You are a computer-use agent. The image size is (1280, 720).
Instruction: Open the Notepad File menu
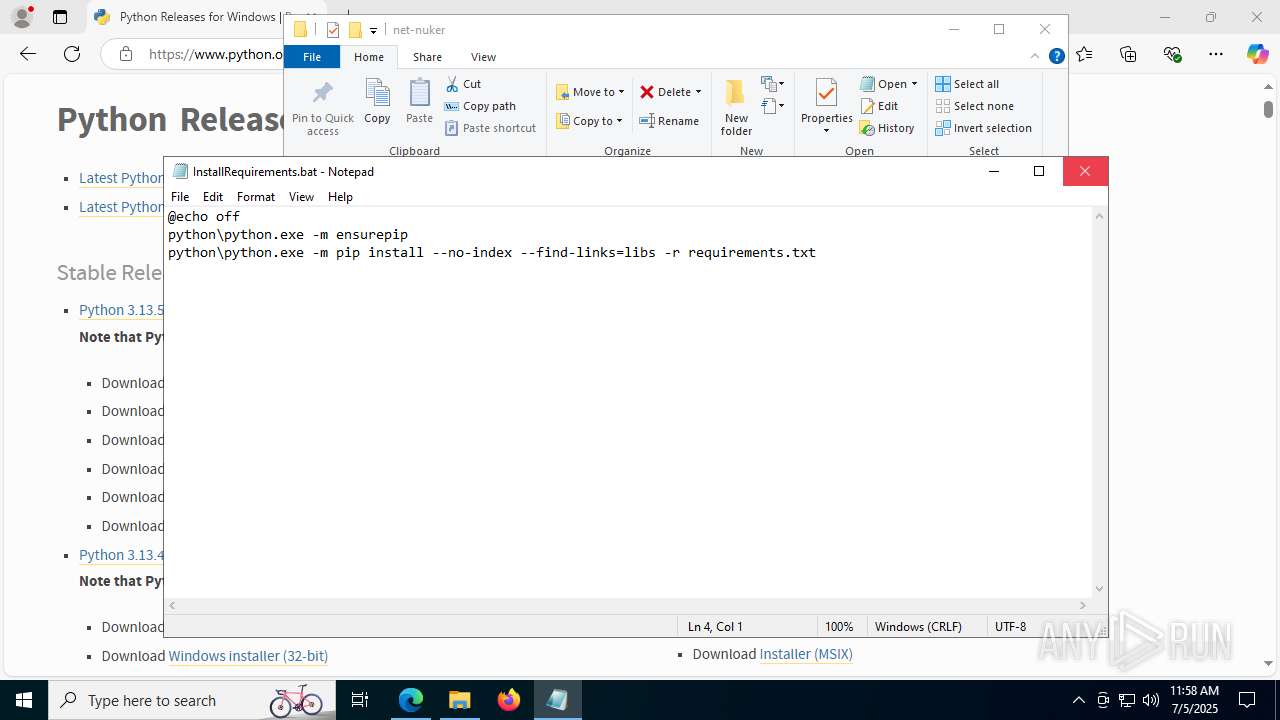tap(180, 197)
